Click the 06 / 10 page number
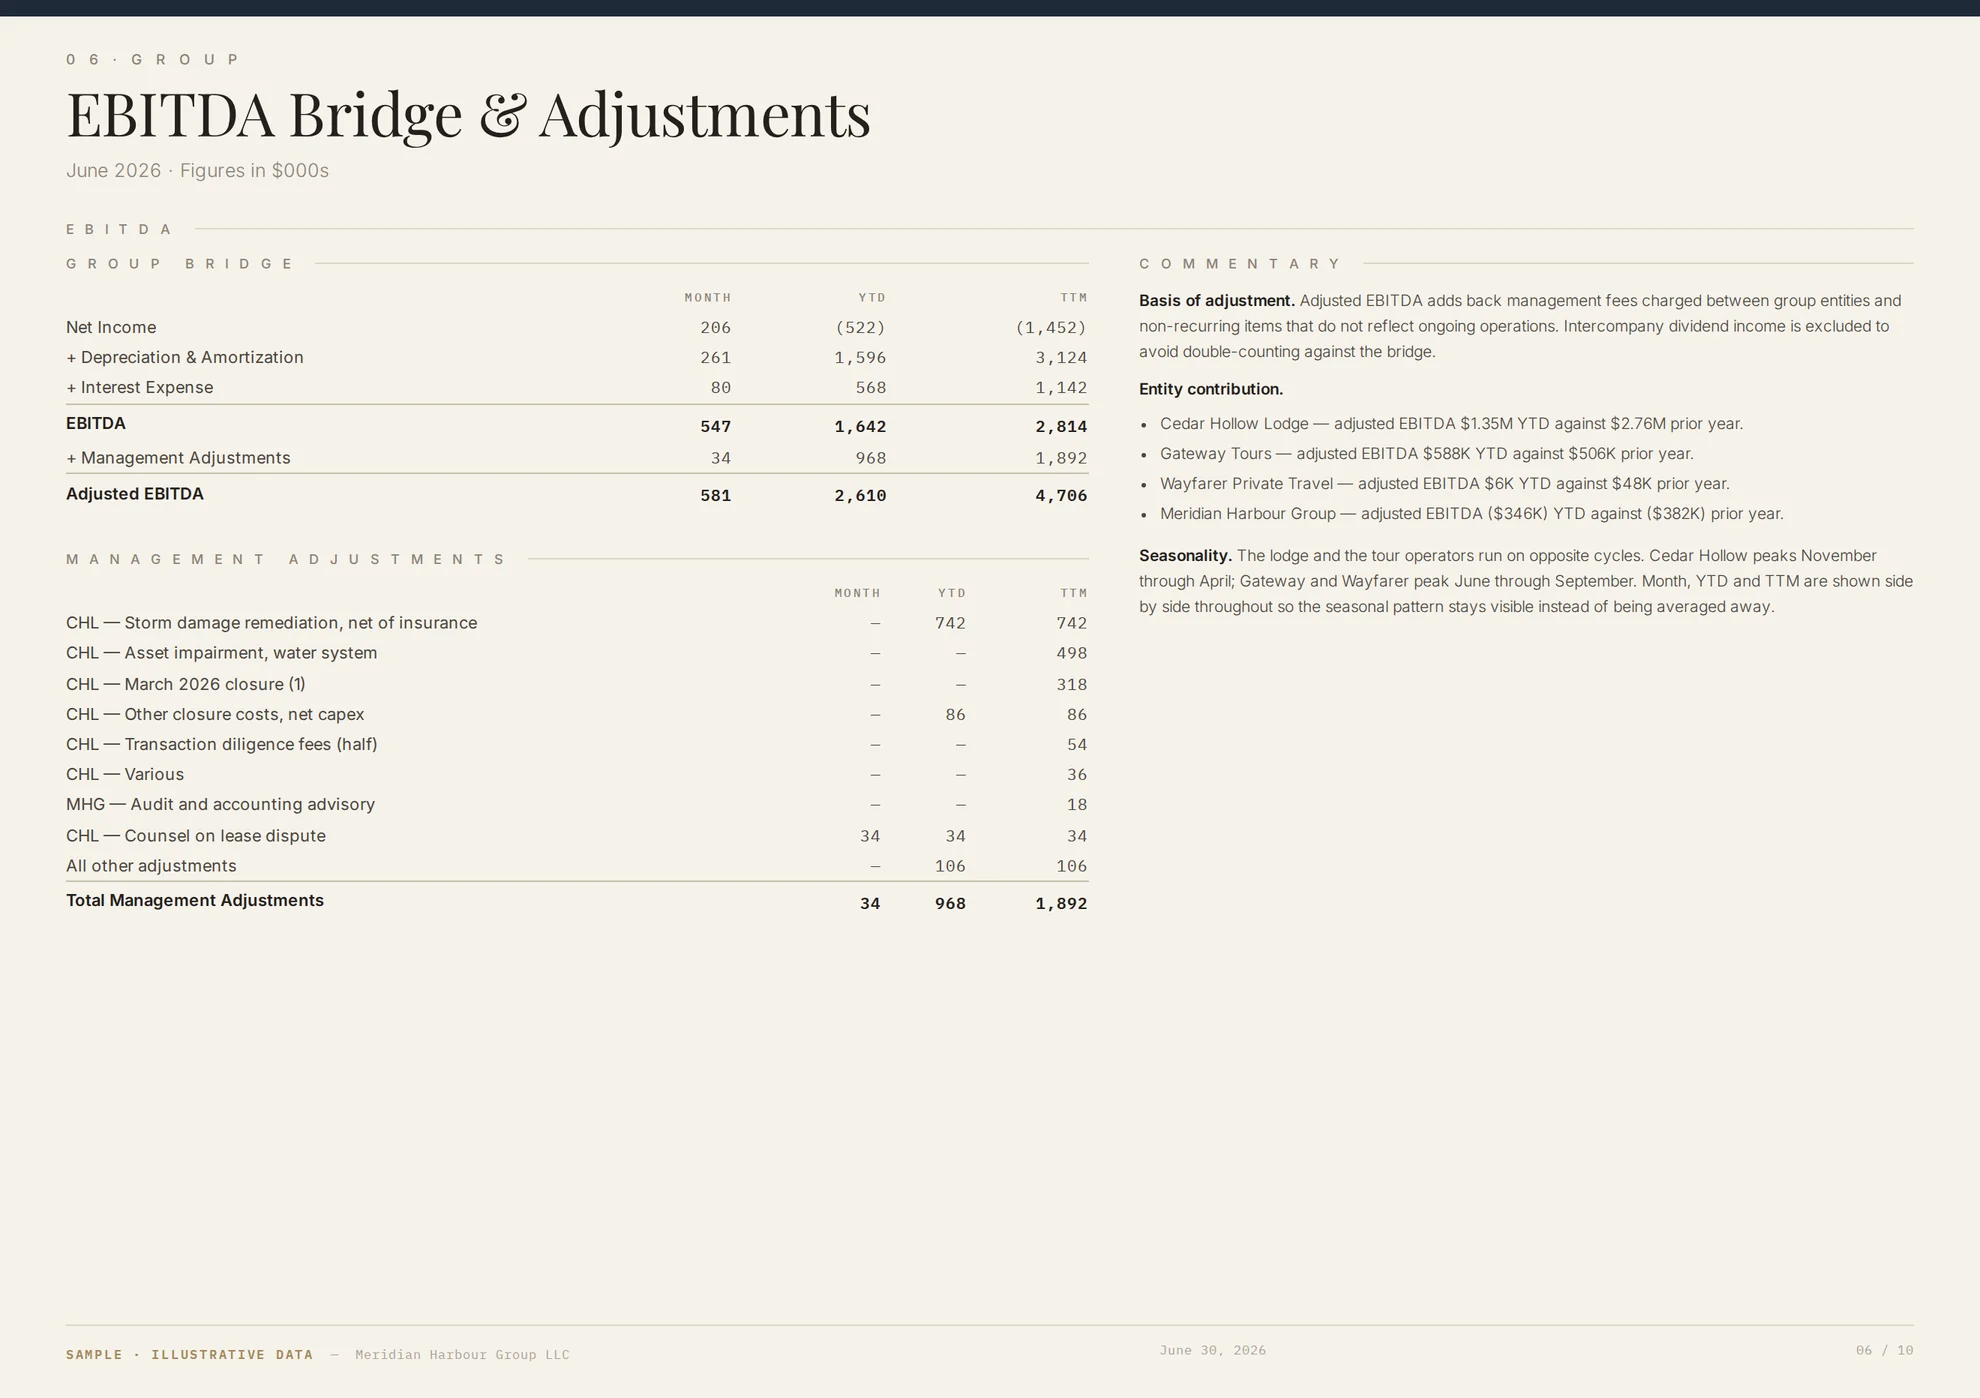The image size is (1980, 1398). 1884,1350
